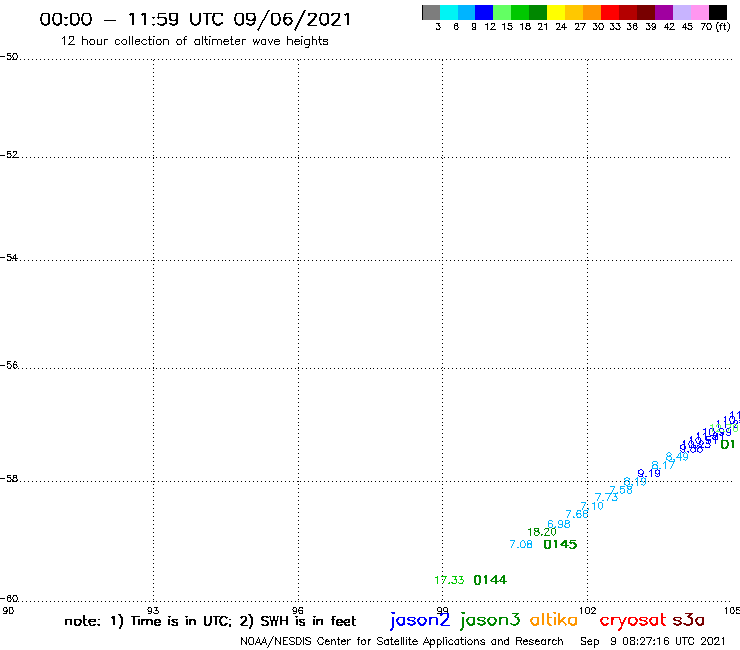Click the maroon swatch between 36 and 39
The height and width of the screenshot is (650, 740).
click(646, 12)
